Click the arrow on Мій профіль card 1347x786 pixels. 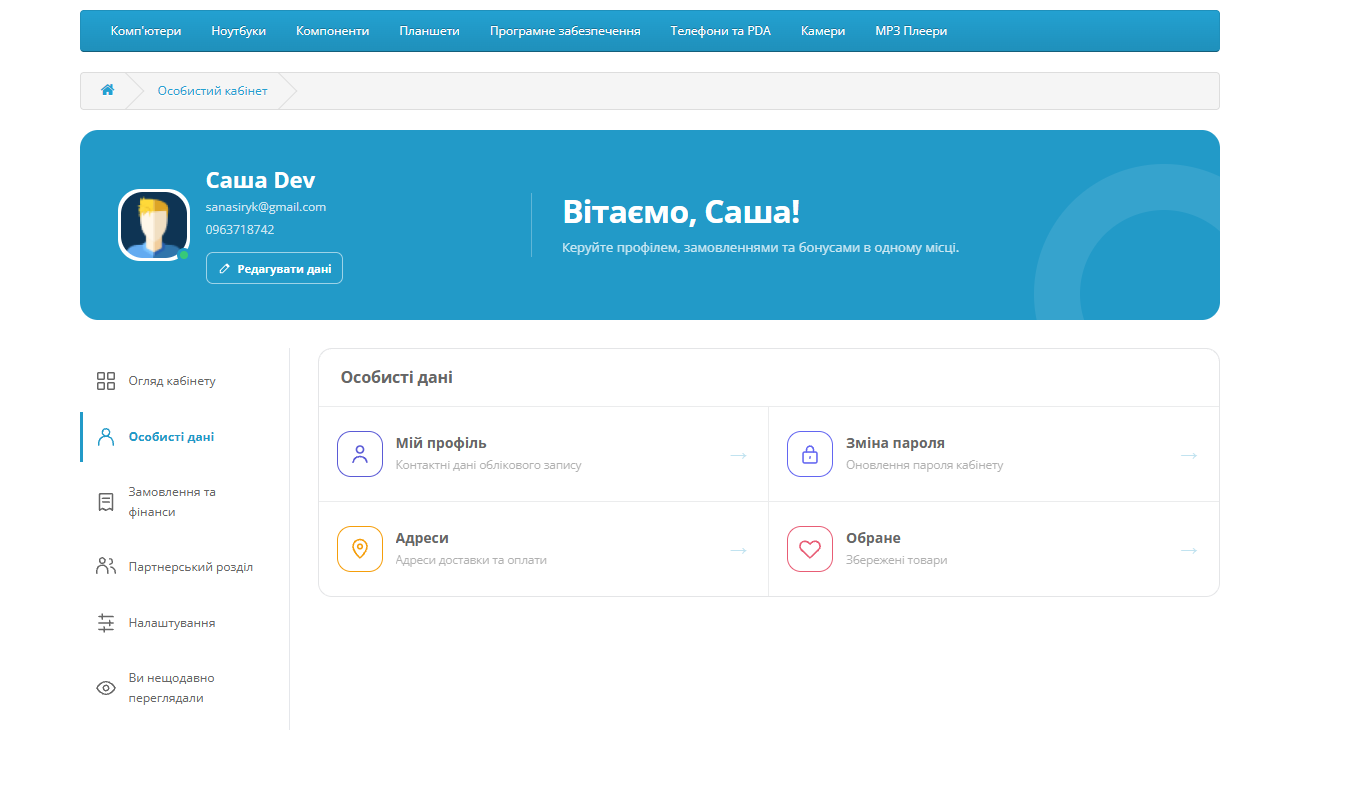click(739, 455)
